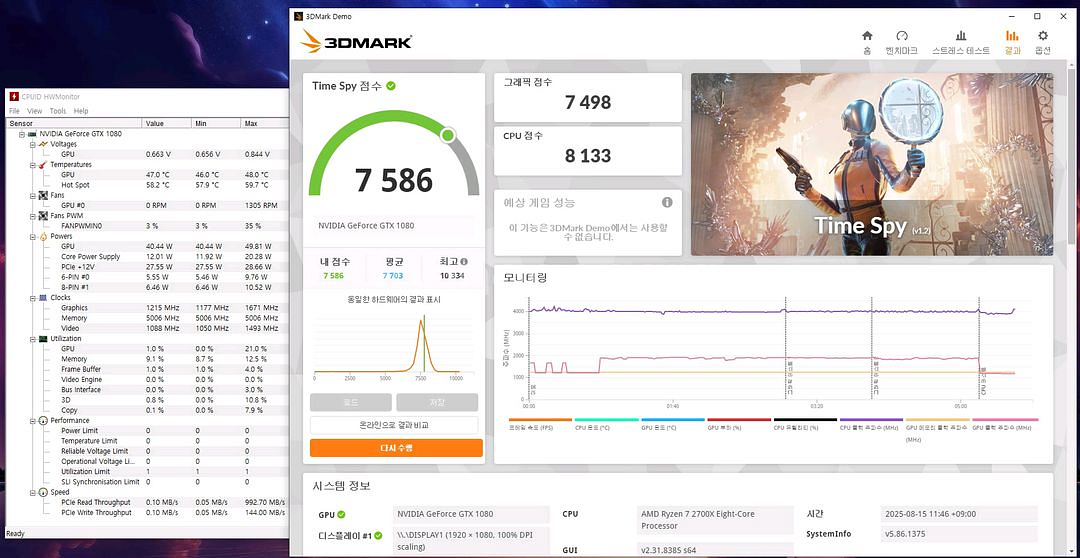Open the Options (옵션) gear icon
1080x558 pixels.
1043,36
